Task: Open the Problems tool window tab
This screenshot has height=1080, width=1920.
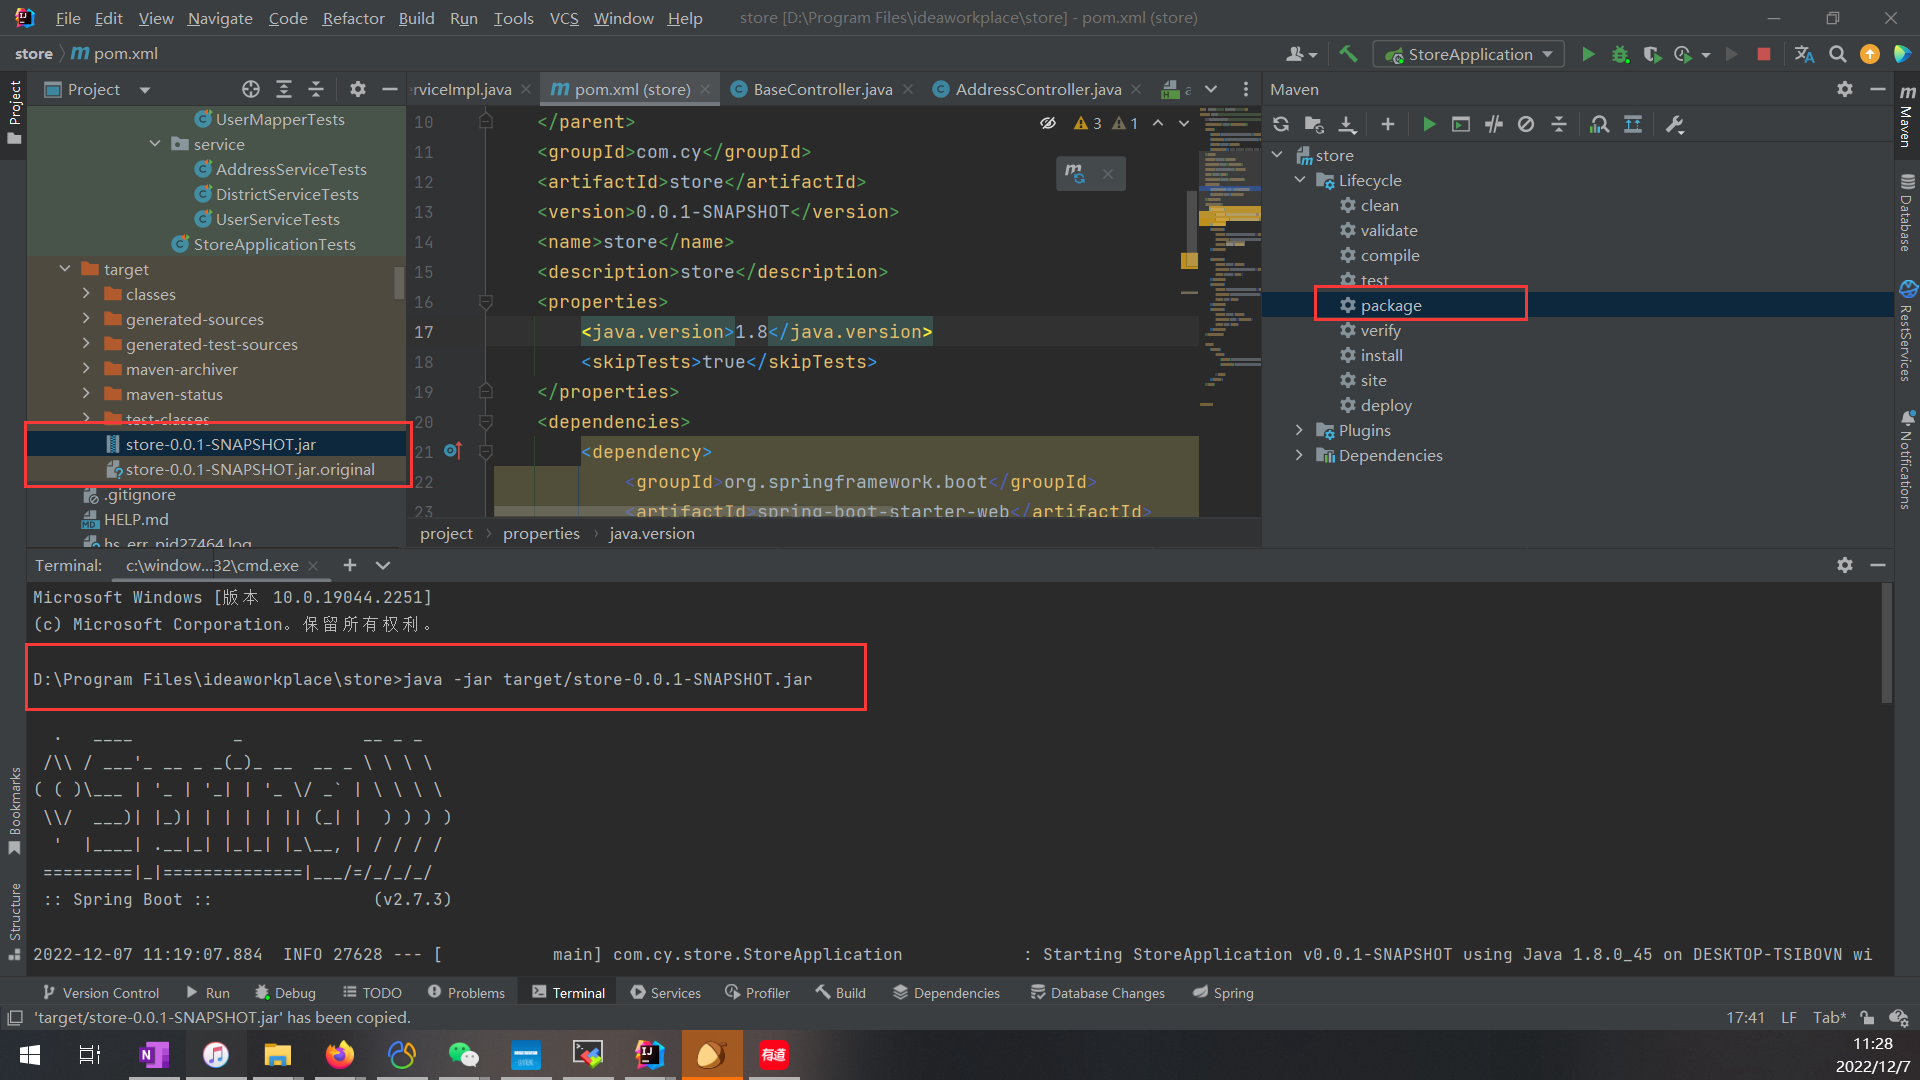Action: (x=466, y=993)
